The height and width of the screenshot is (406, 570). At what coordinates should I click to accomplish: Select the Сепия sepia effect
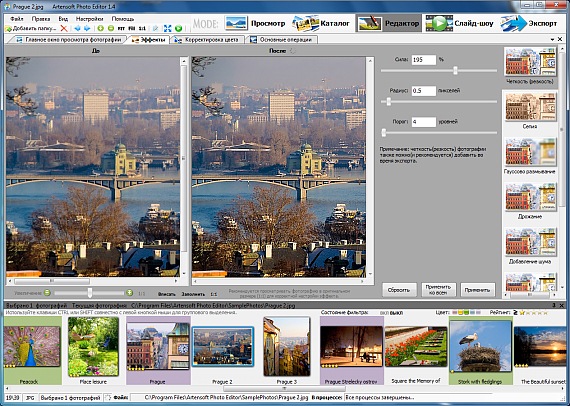point(530,110)
